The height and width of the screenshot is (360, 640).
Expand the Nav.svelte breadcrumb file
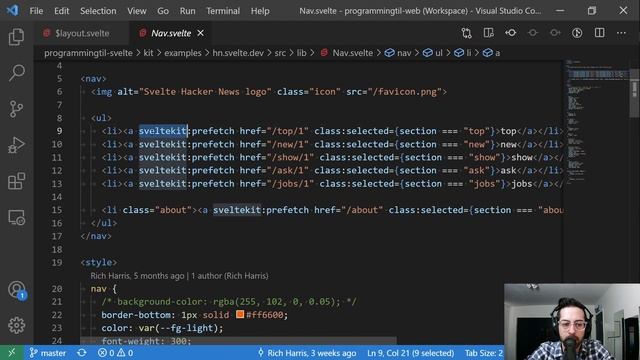[x=347, y=53]
